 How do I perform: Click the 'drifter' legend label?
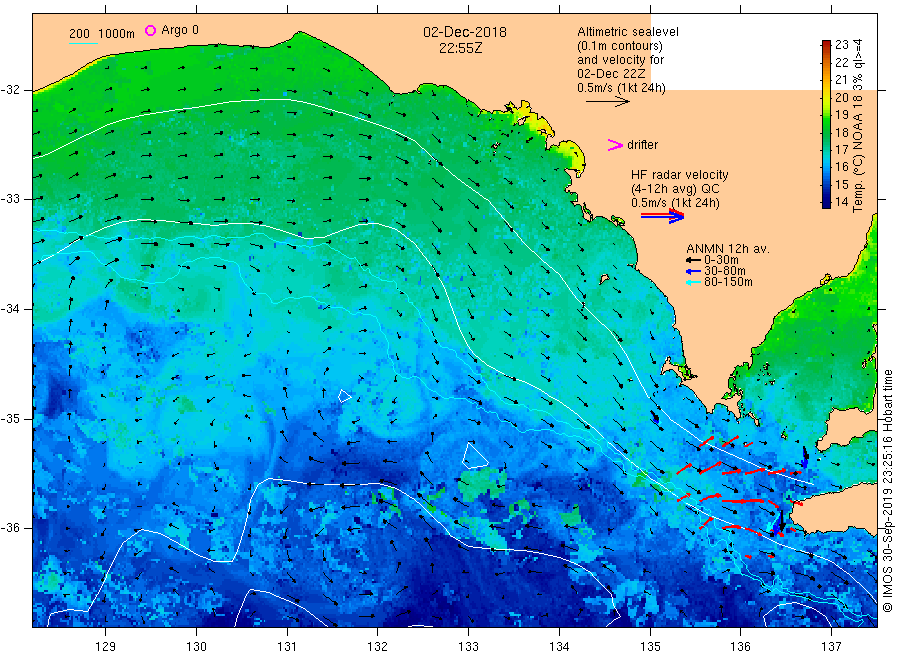tap(642, 145)
